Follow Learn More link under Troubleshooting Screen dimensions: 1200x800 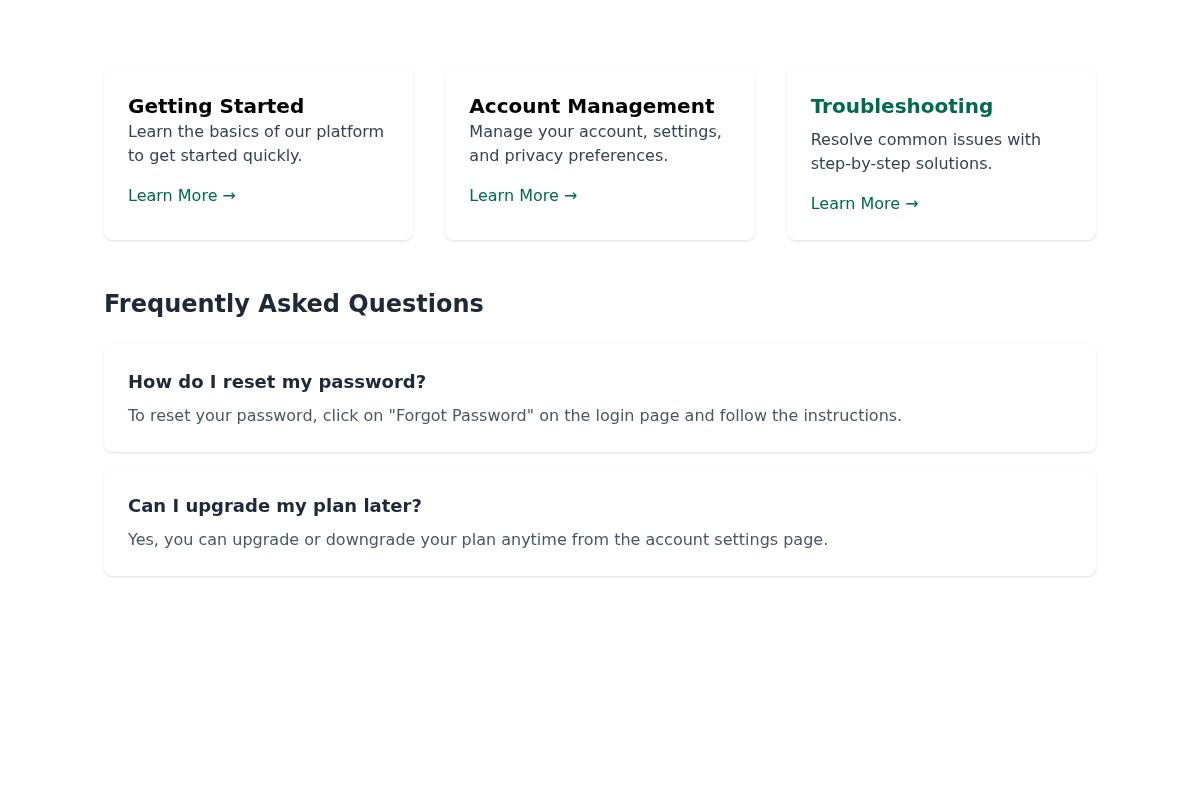click(x=863, y=203)
